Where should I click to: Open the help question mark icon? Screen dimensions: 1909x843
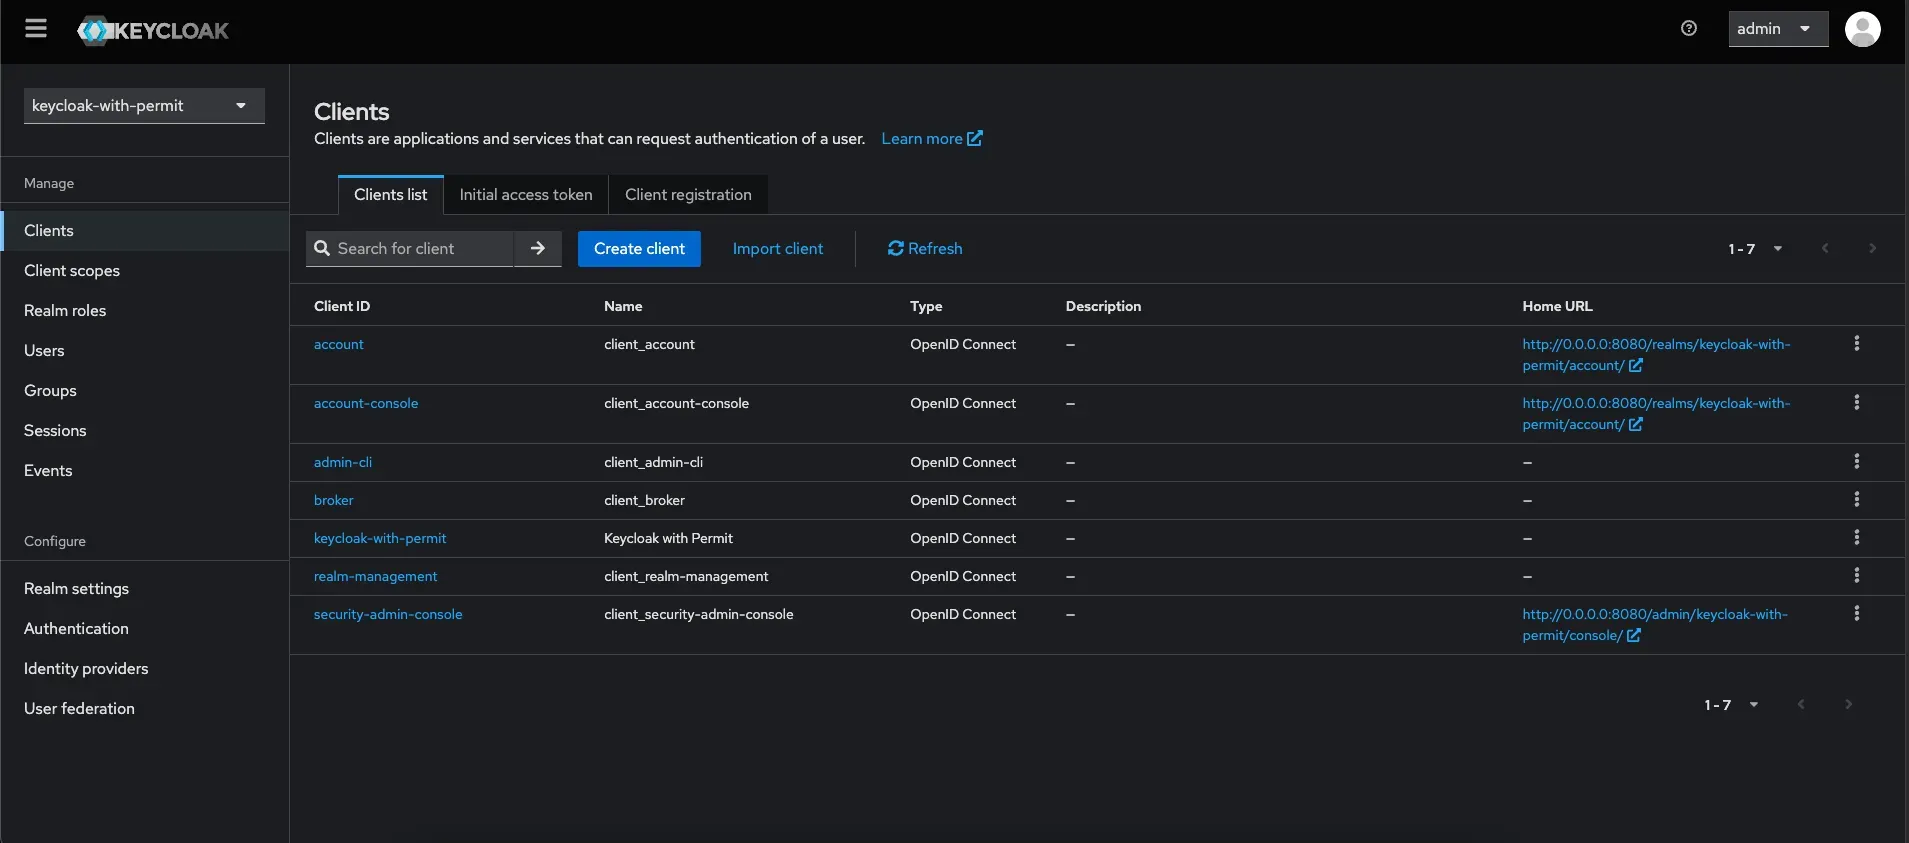(x=1689, y=29)
